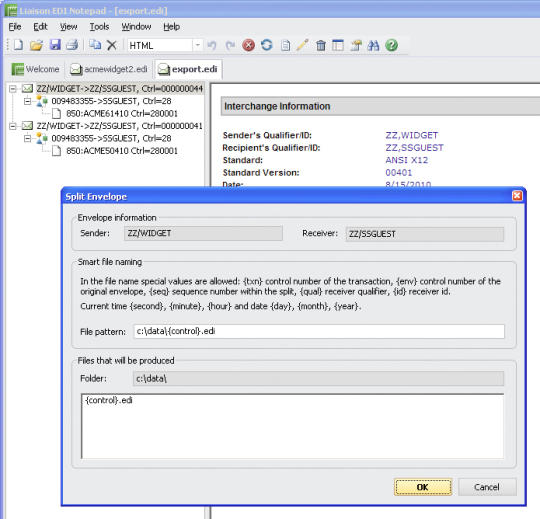Click the black X delete icon
The image size is (540, 519).
coord(112,45)
